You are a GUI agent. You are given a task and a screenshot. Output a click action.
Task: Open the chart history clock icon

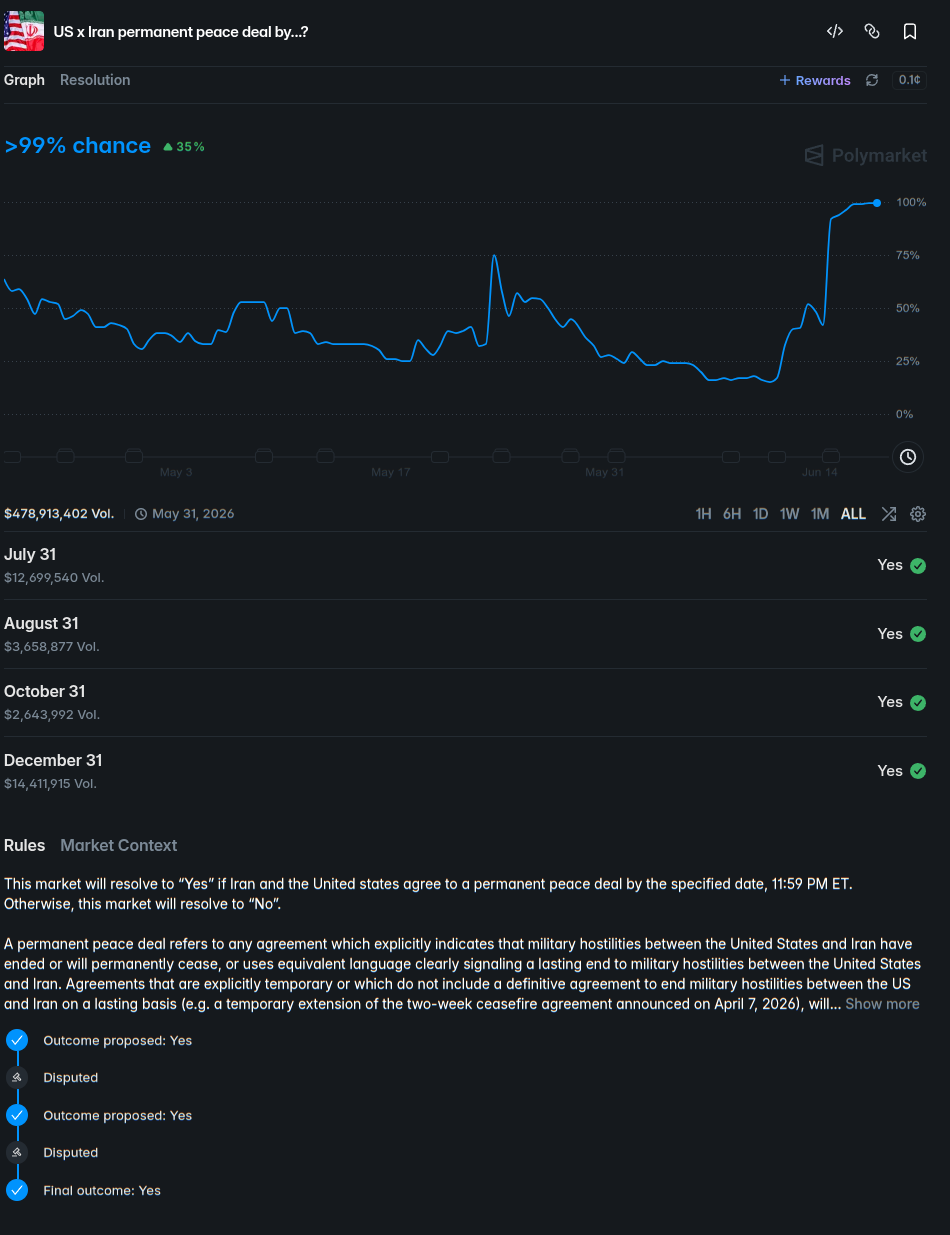coord(908,457)
